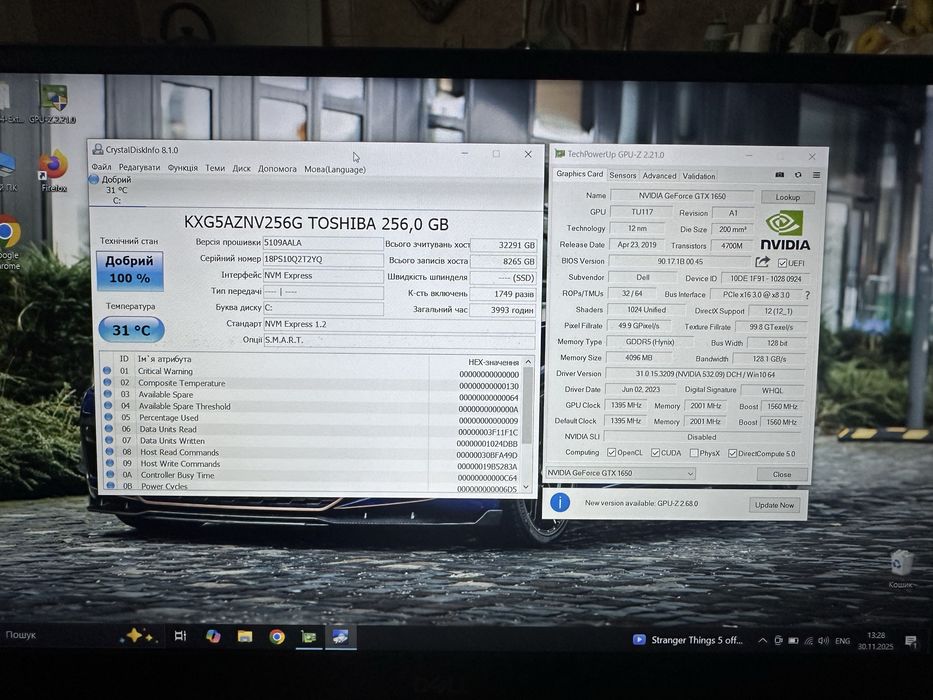Open the Редагувати menu
Screen dimensions: 933x700
pyautogui.click(x=139, y=168)
